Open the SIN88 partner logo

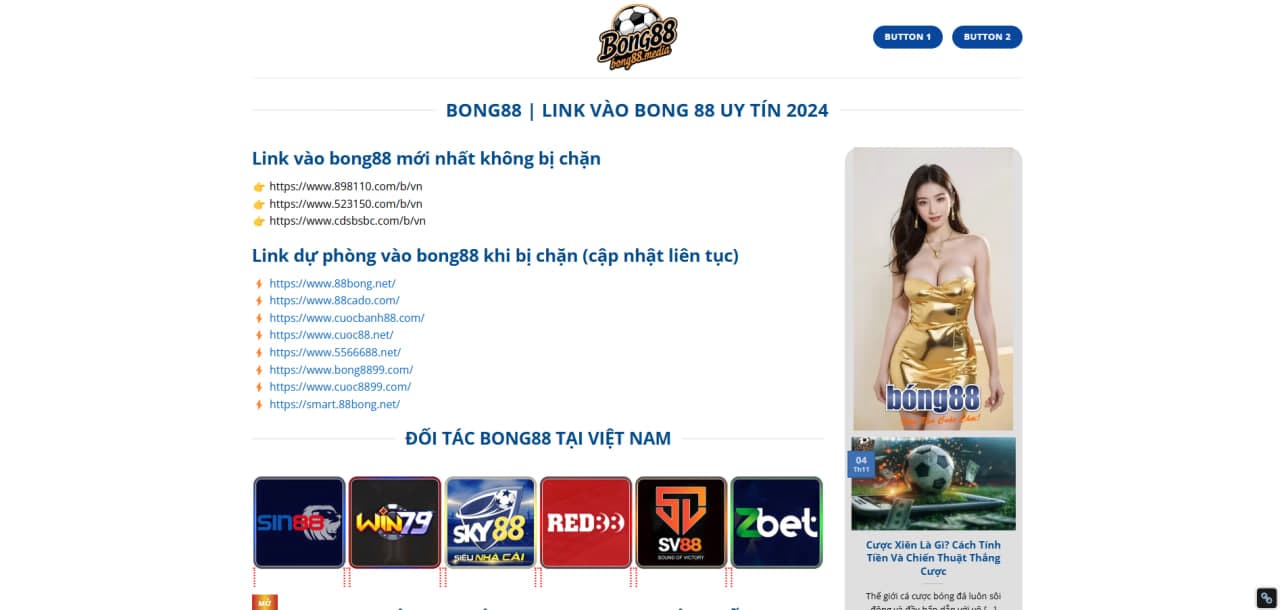(299, 522)
